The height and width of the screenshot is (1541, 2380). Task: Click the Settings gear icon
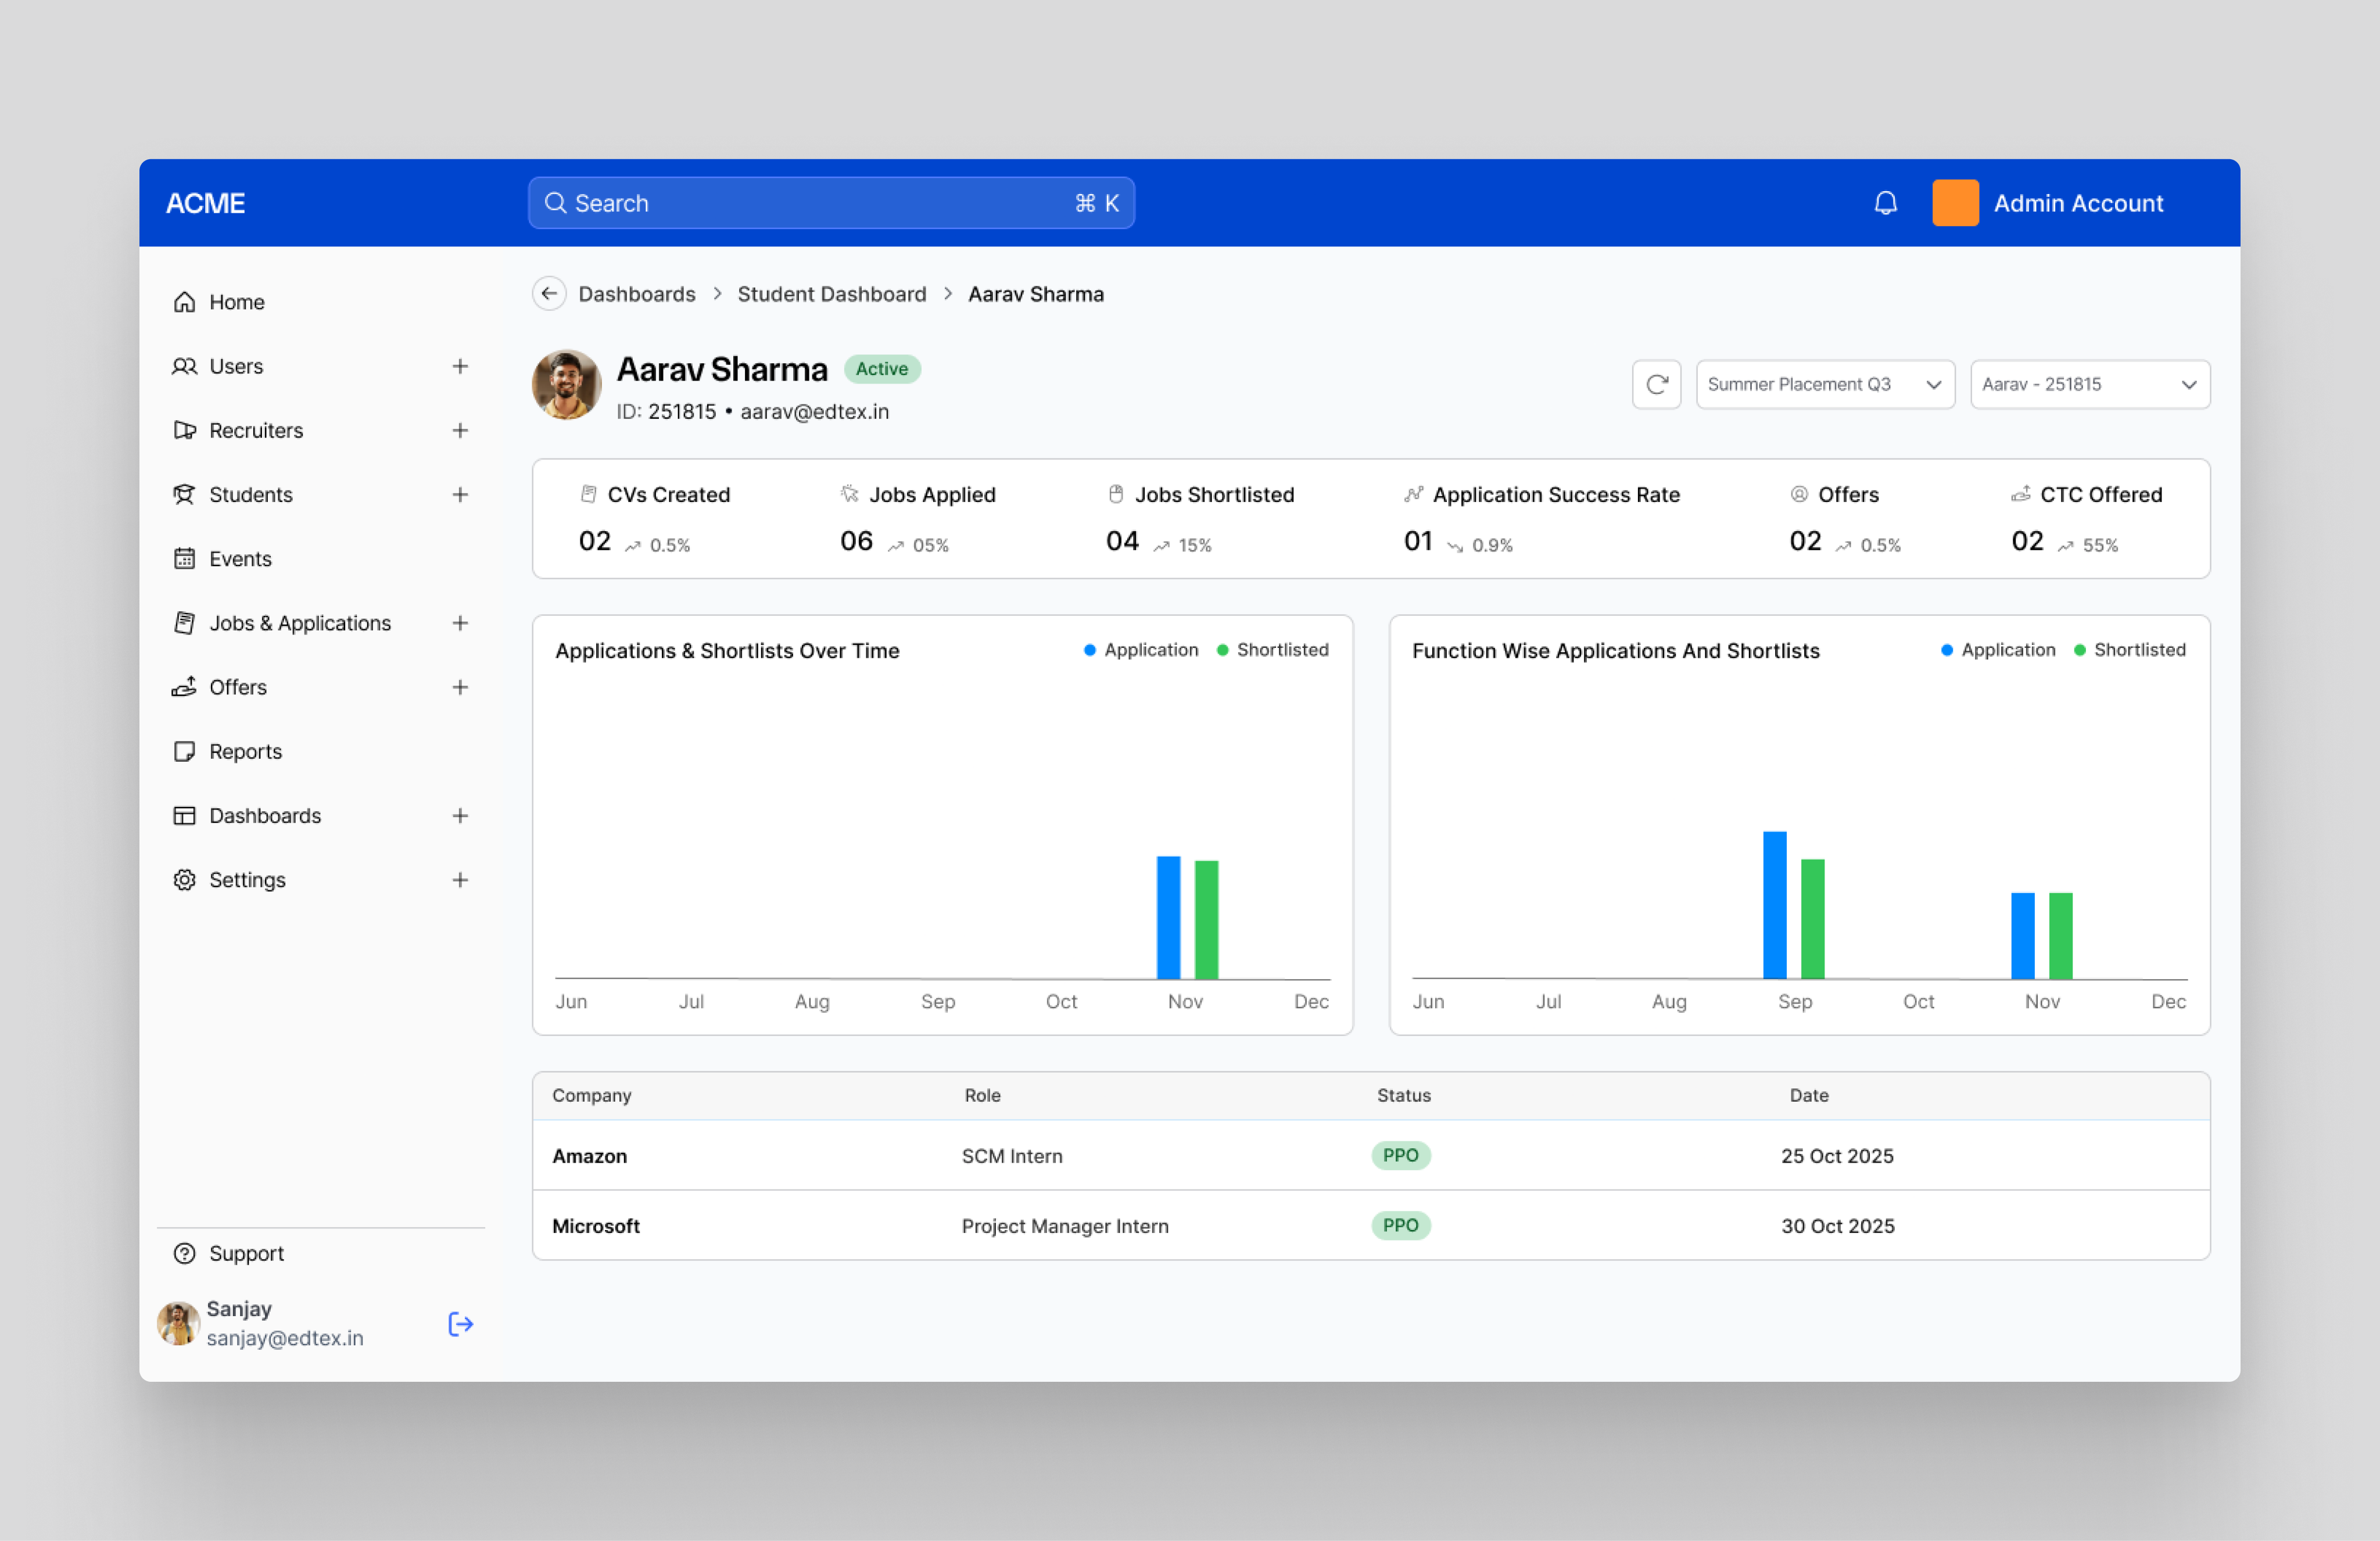[x=185, y=879]
